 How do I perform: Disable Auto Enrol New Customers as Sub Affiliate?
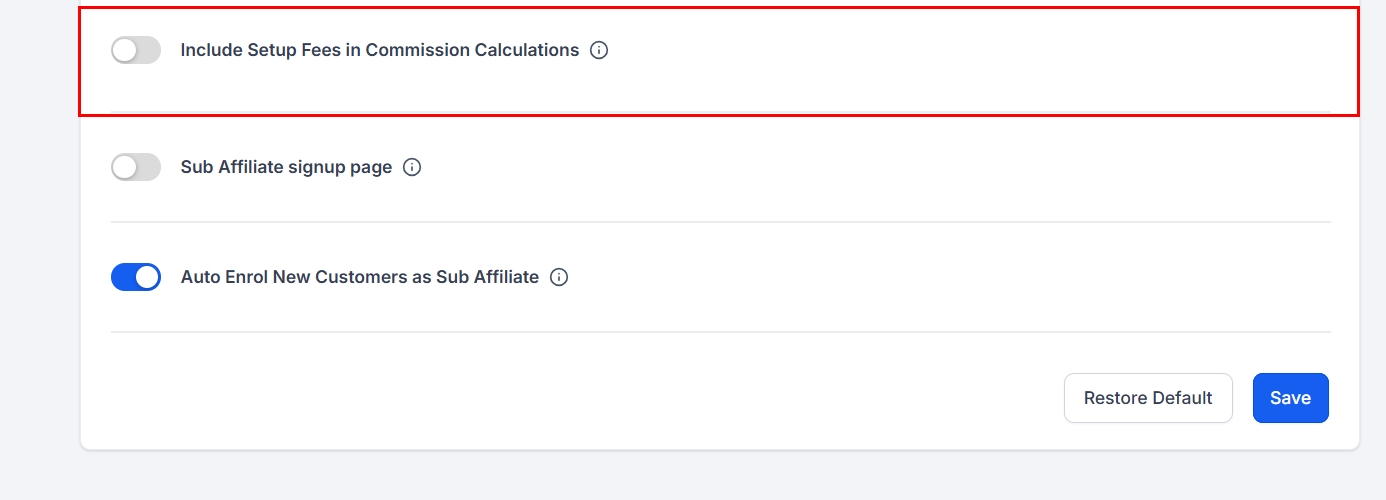(x=136, y=277)
